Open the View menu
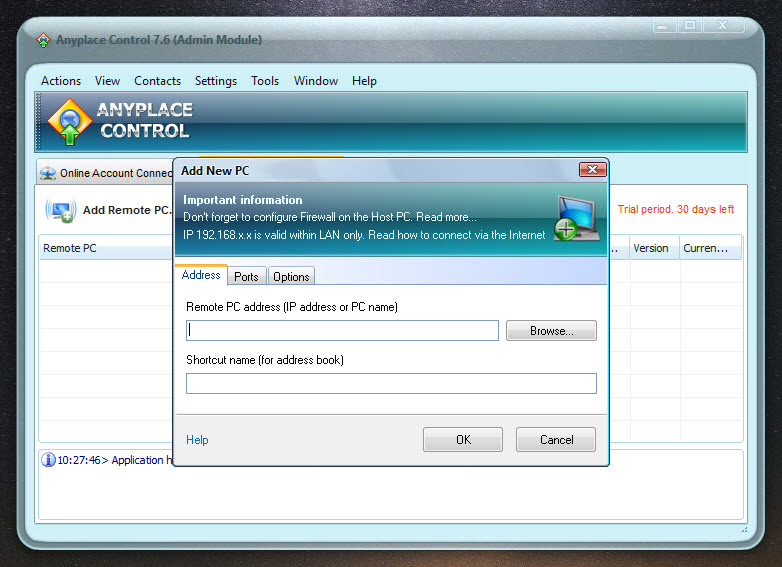The width and height of the screenshot is (782, 567). point(107,81)
